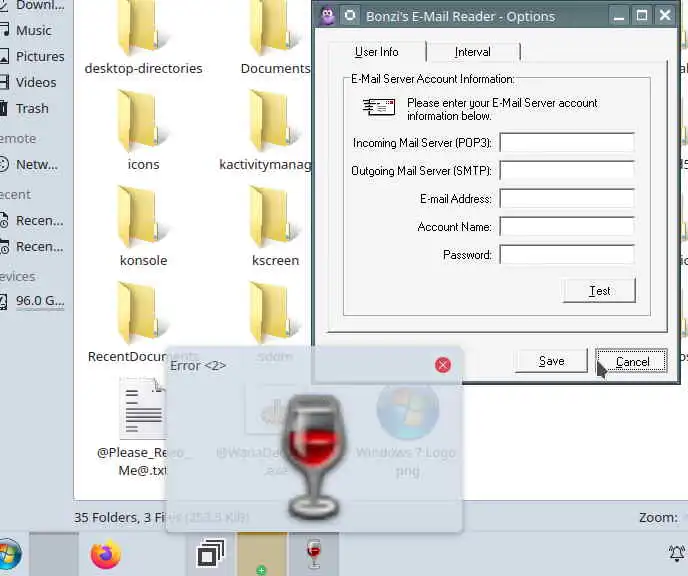Click the Password input field

pyautogui.click(x=567, y=255)
